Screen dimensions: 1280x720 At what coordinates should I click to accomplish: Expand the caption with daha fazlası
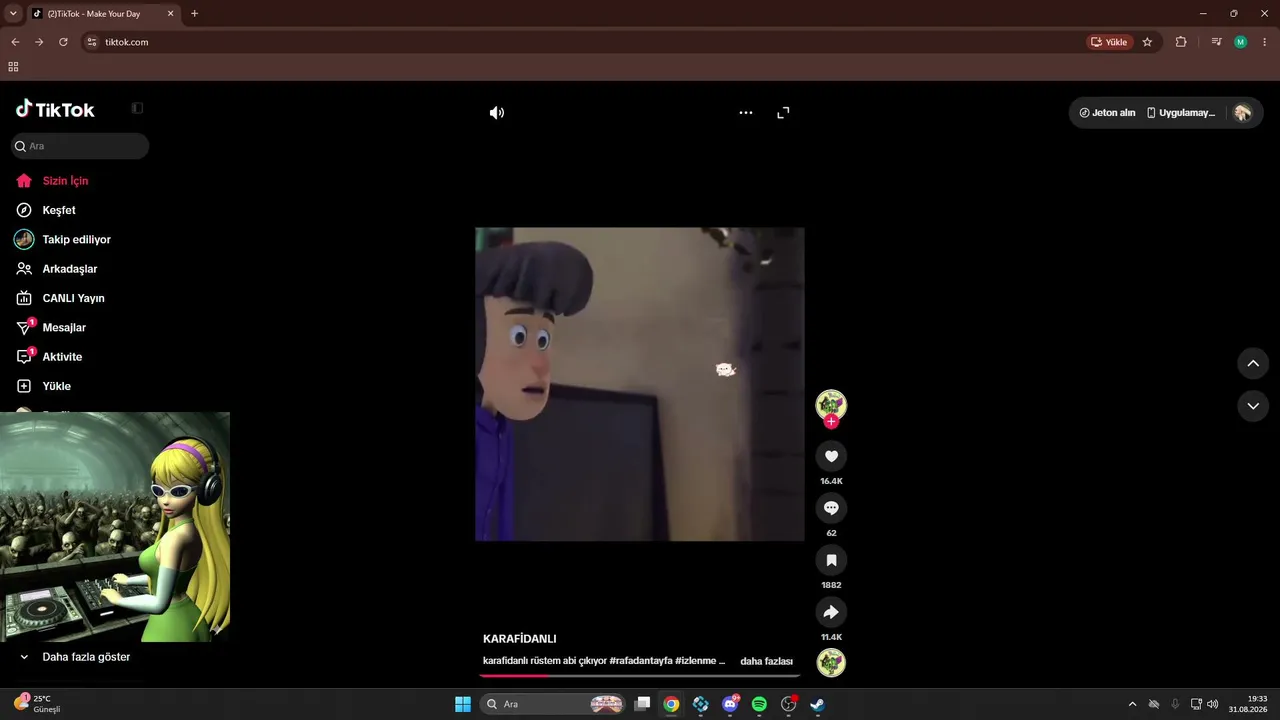766,662
